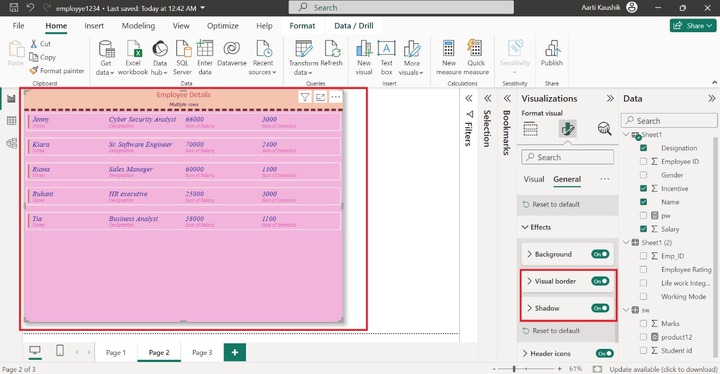Collapse the Sheet1 table
This screenshot has height=374, width=720.
[x=626, y=135]
